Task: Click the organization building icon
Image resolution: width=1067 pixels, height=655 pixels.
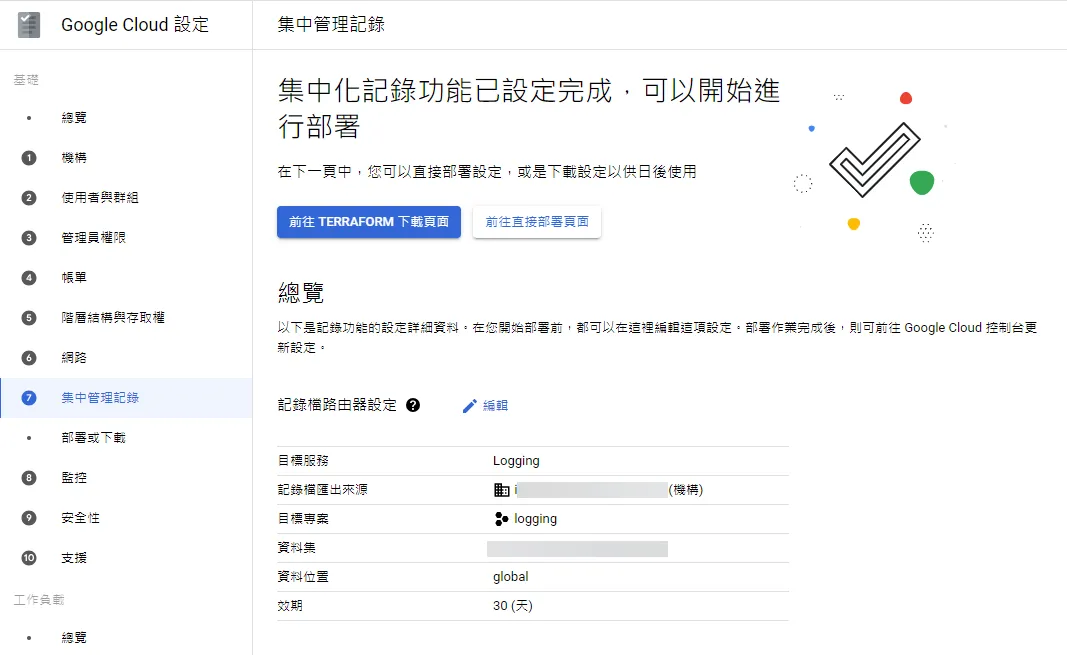Action: pos(502,490)
